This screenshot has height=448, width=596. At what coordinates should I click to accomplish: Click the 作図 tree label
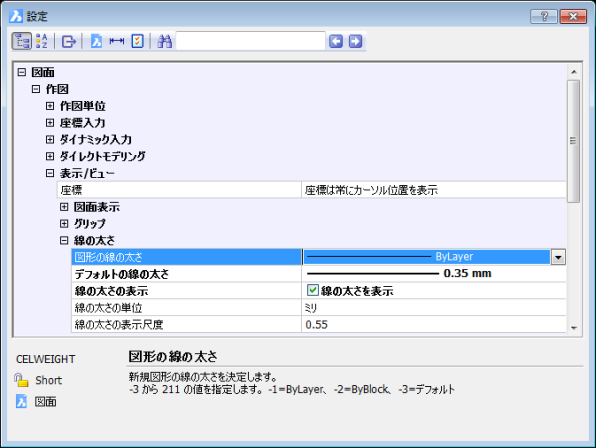[x=57, y=89]
